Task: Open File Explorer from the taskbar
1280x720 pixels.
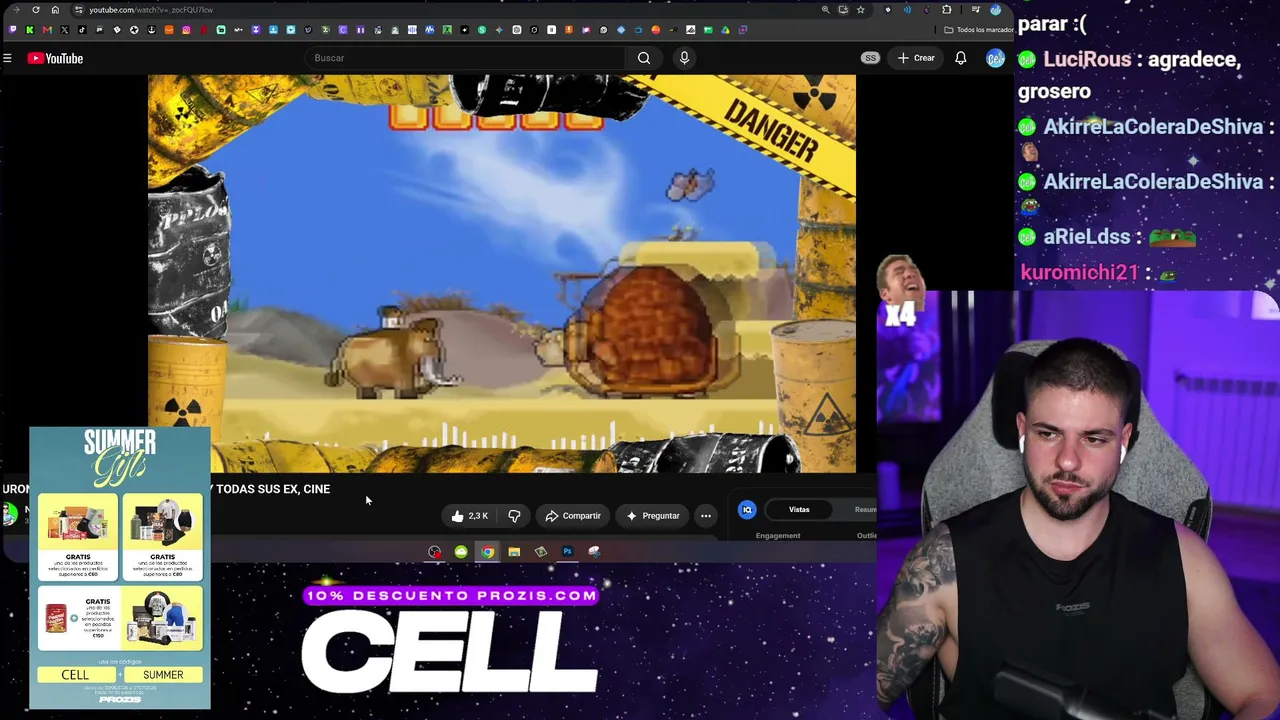Action: [x=514, y=552]
